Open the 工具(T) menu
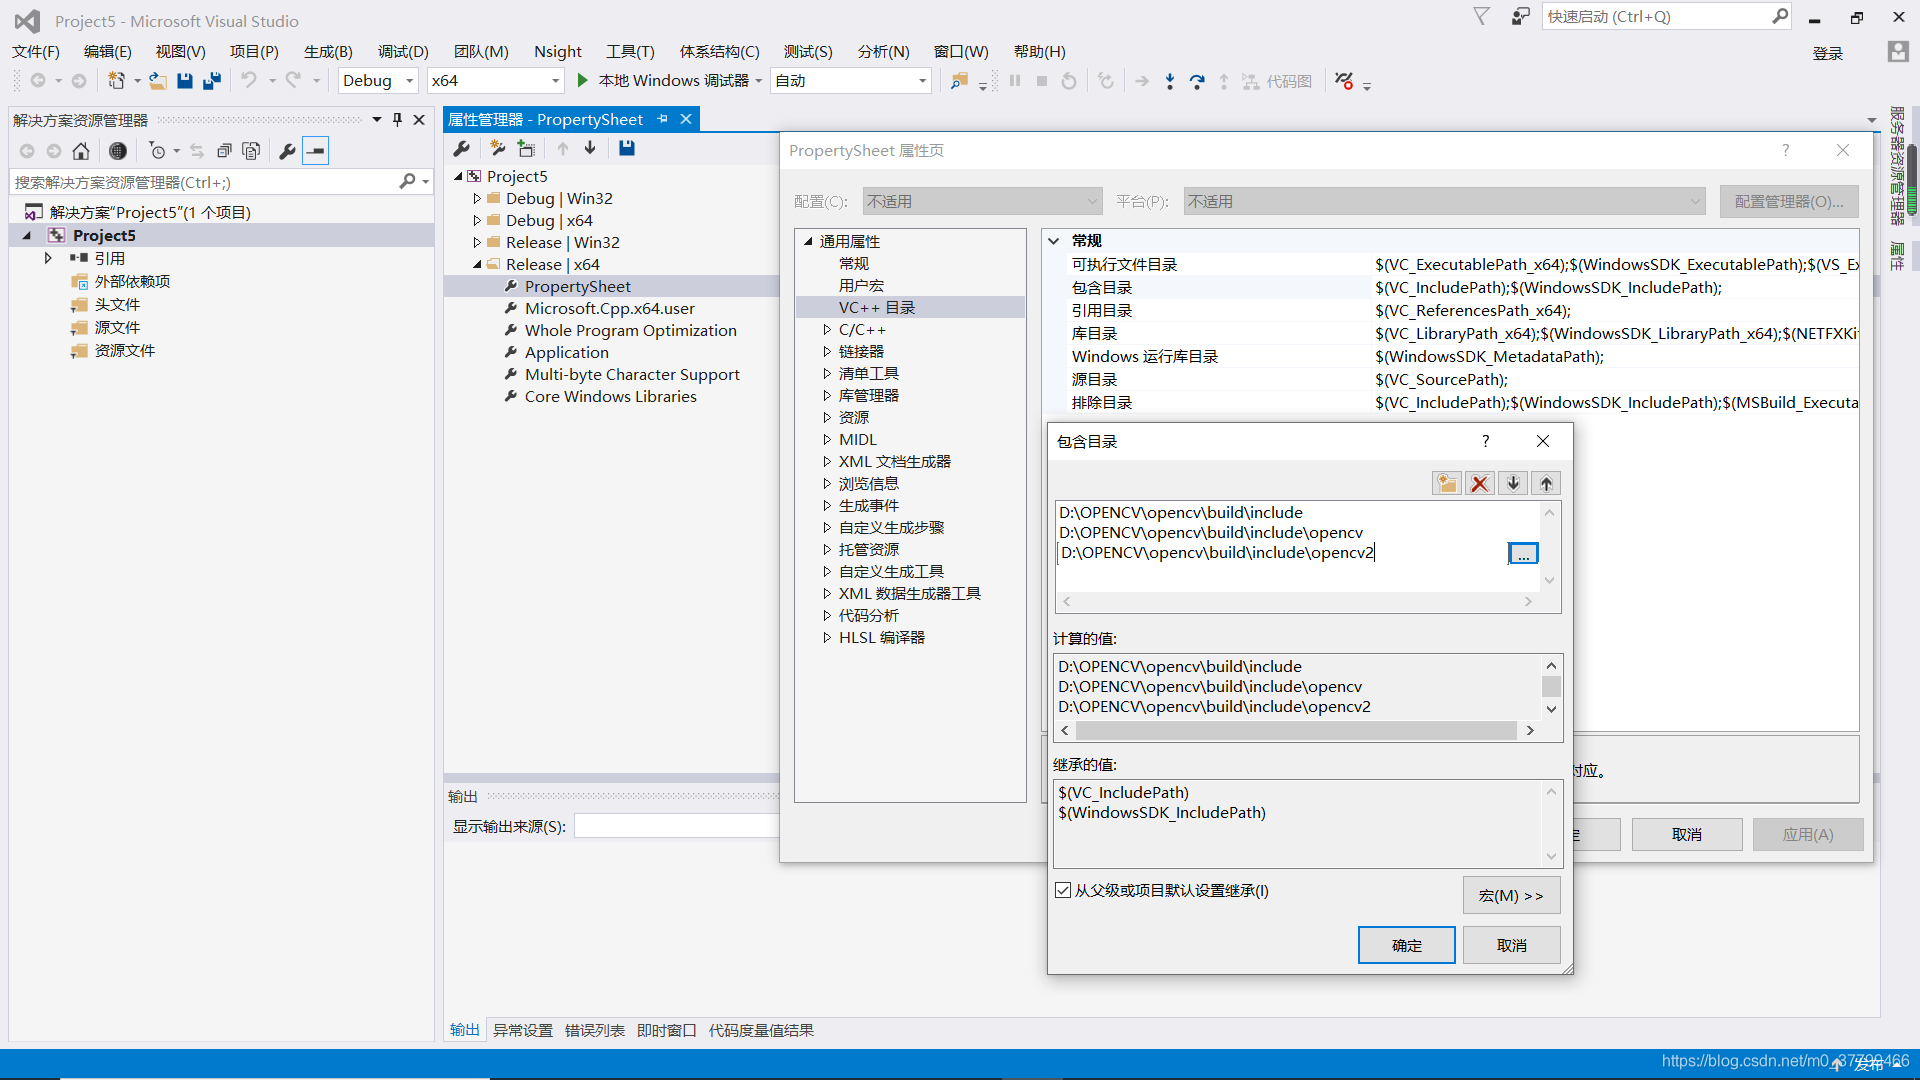This screenshot has height=1080, width=1920. [x=630, y=52]
